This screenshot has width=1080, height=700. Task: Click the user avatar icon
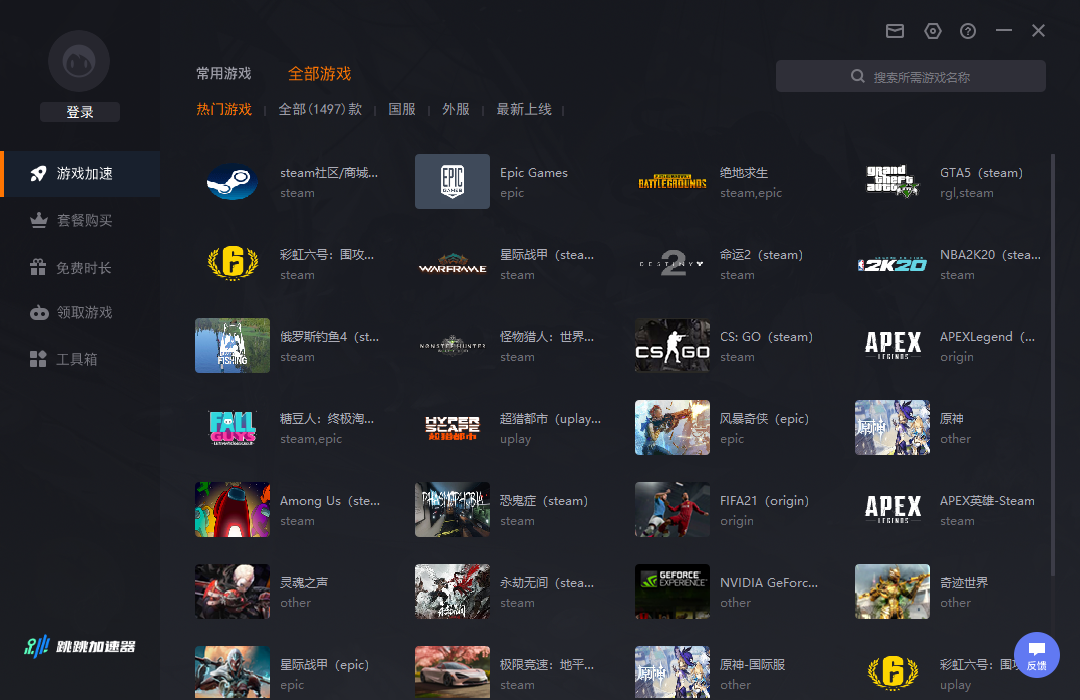point(79,61)
